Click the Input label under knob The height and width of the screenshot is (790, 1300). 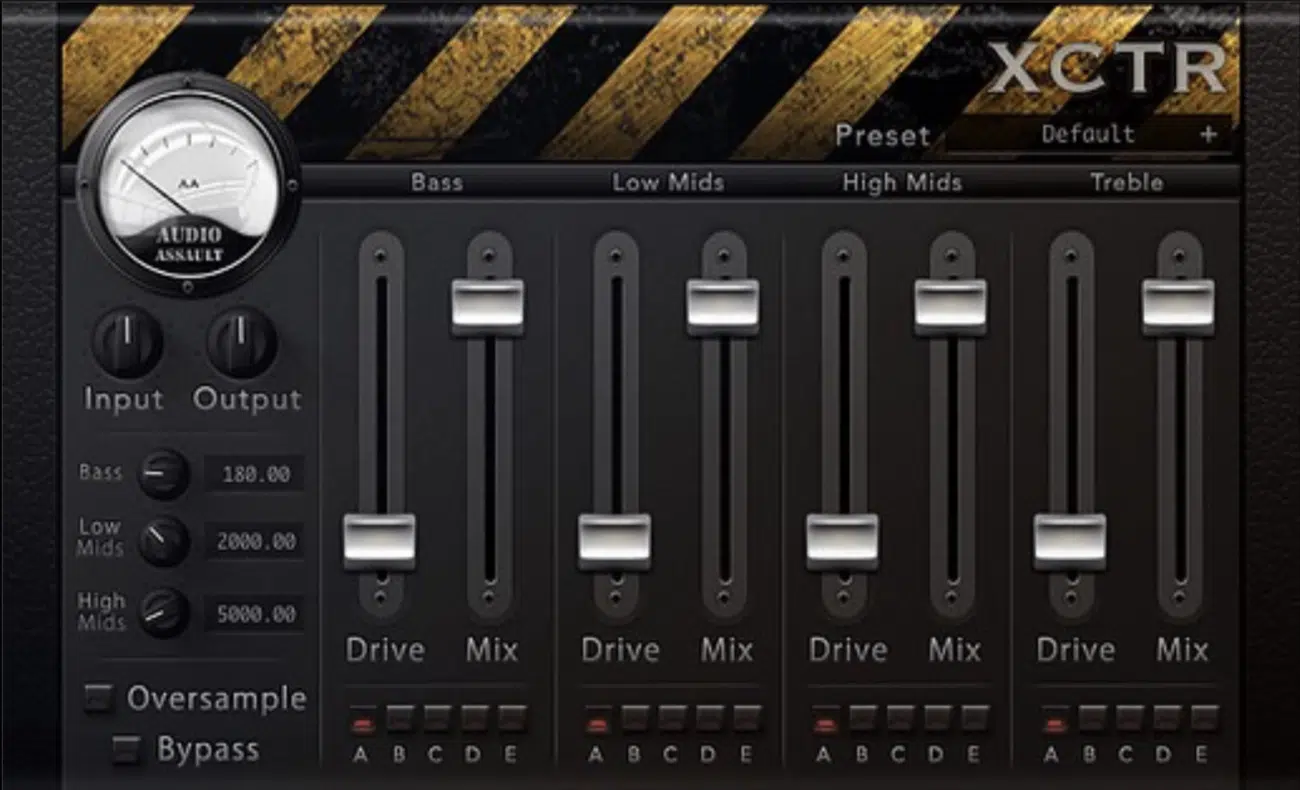[x=124, y=399]
